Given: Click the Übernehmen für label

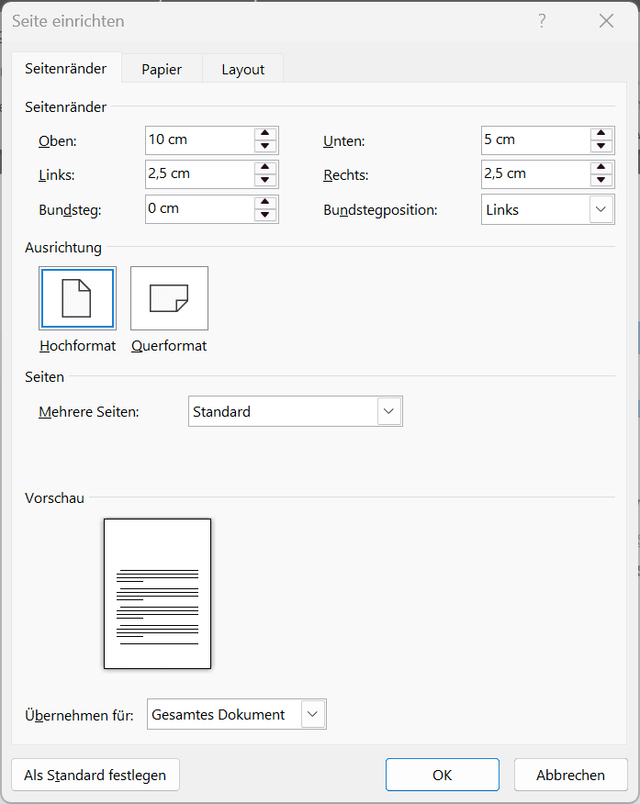Looking at the screenshot, I should coord(79,715).
